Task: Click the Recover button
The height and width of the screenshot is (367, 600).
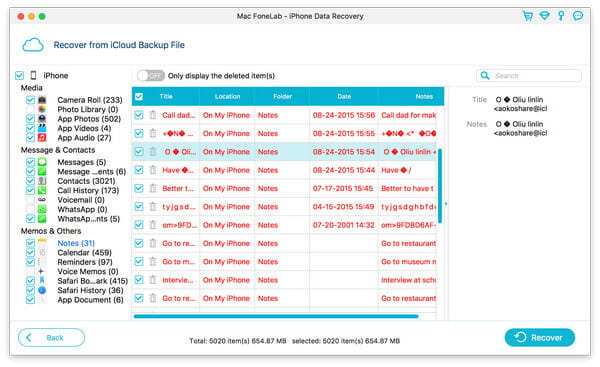Action: point(540,338)
